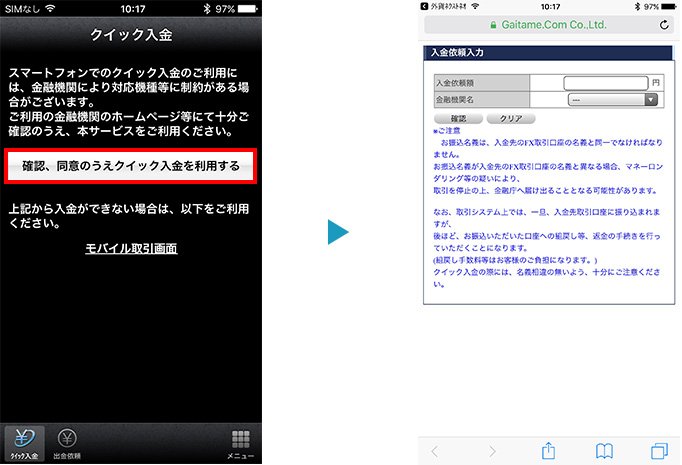Click the 金融機関名 dropdown arrow

651,100
